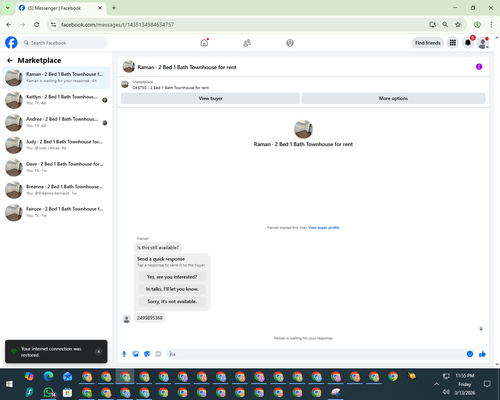The image size is (500, 400).
Task: Click into the message text box
Action: [317, 354]
